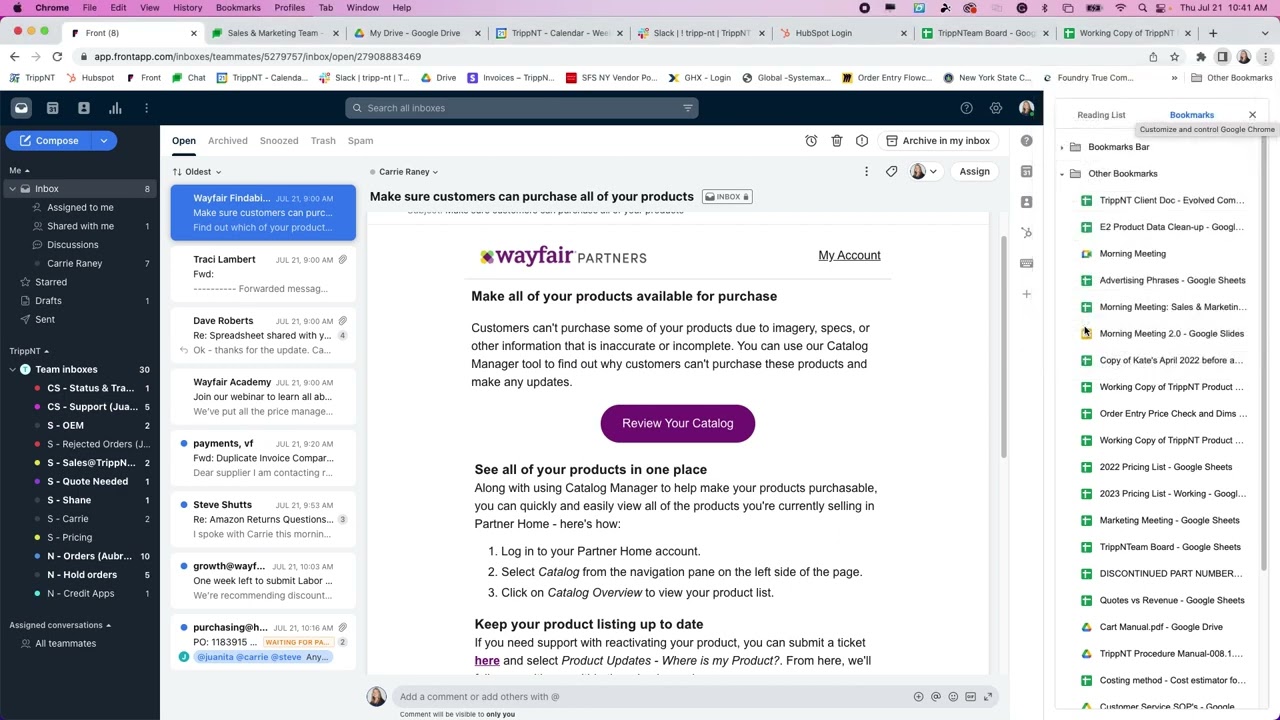Open conversation more options dots
This screenshot has width=1280, height=720.
point(866,172)
